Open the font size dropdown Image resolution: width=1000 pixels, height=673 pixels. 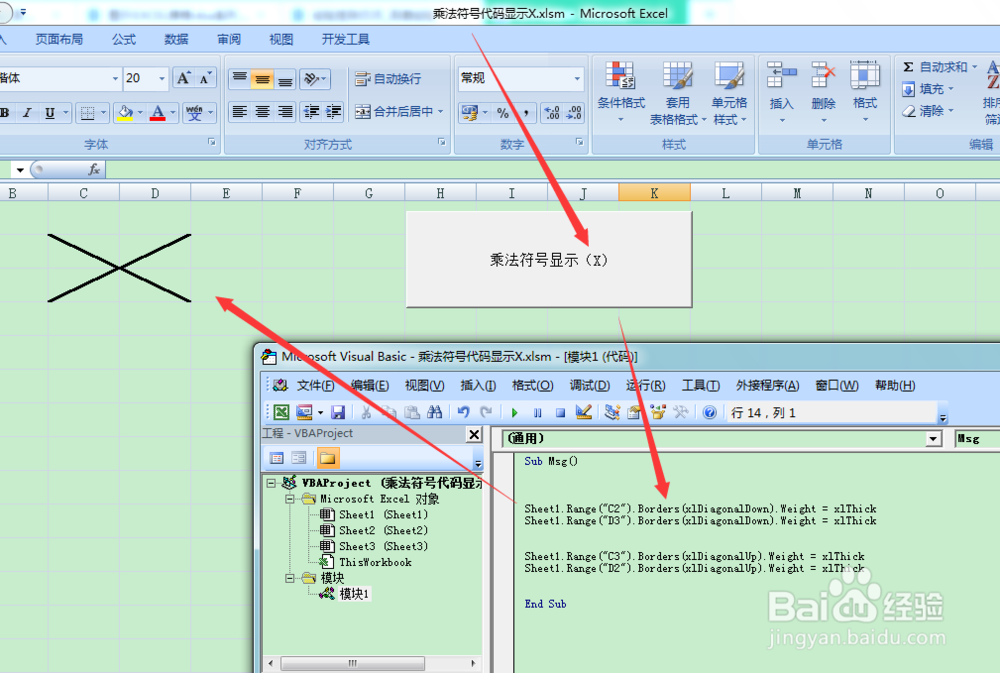click(x=159, y=78)
